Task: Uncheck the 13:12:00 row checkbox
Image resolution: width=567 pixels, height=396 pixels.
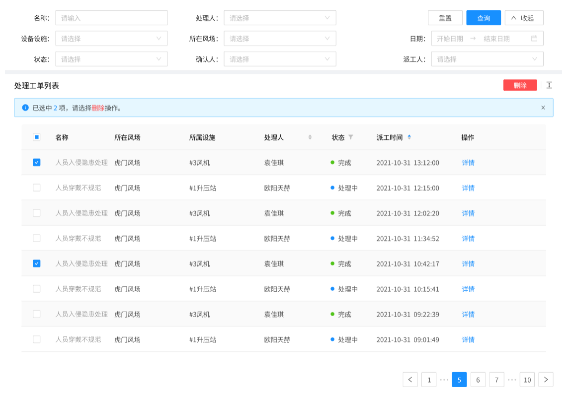Action: tap(37, 162)
